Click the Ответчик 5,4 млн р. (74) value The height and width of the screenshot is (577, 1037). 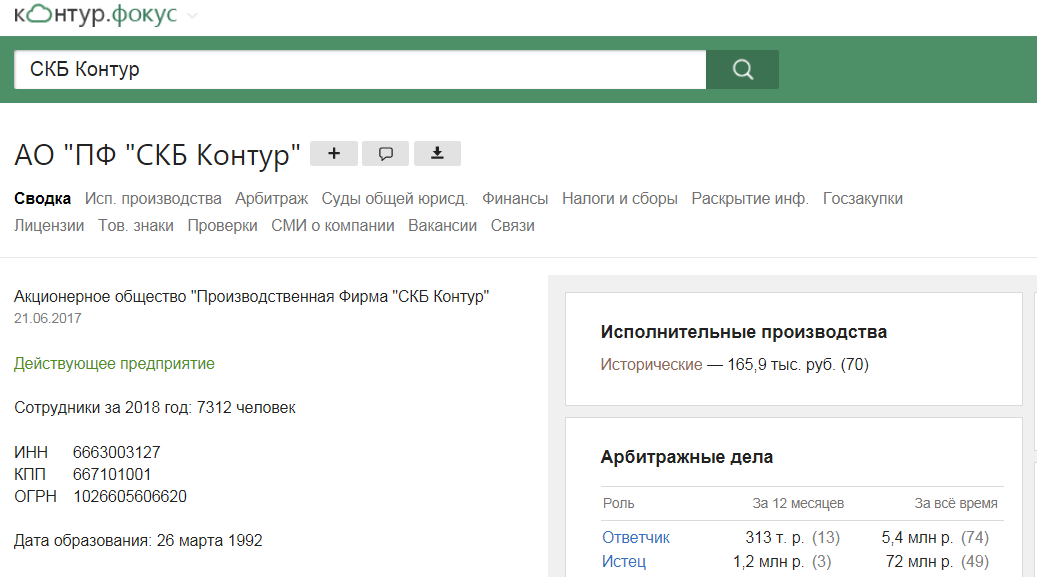(935, 537)
